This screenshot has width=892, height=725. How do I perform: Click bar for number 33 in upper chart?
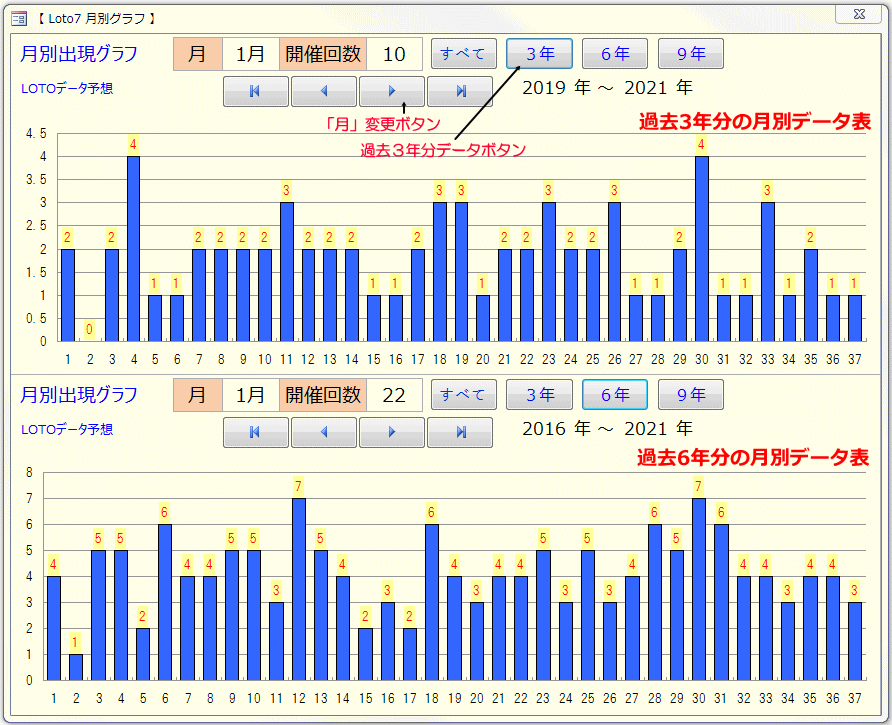767,271
